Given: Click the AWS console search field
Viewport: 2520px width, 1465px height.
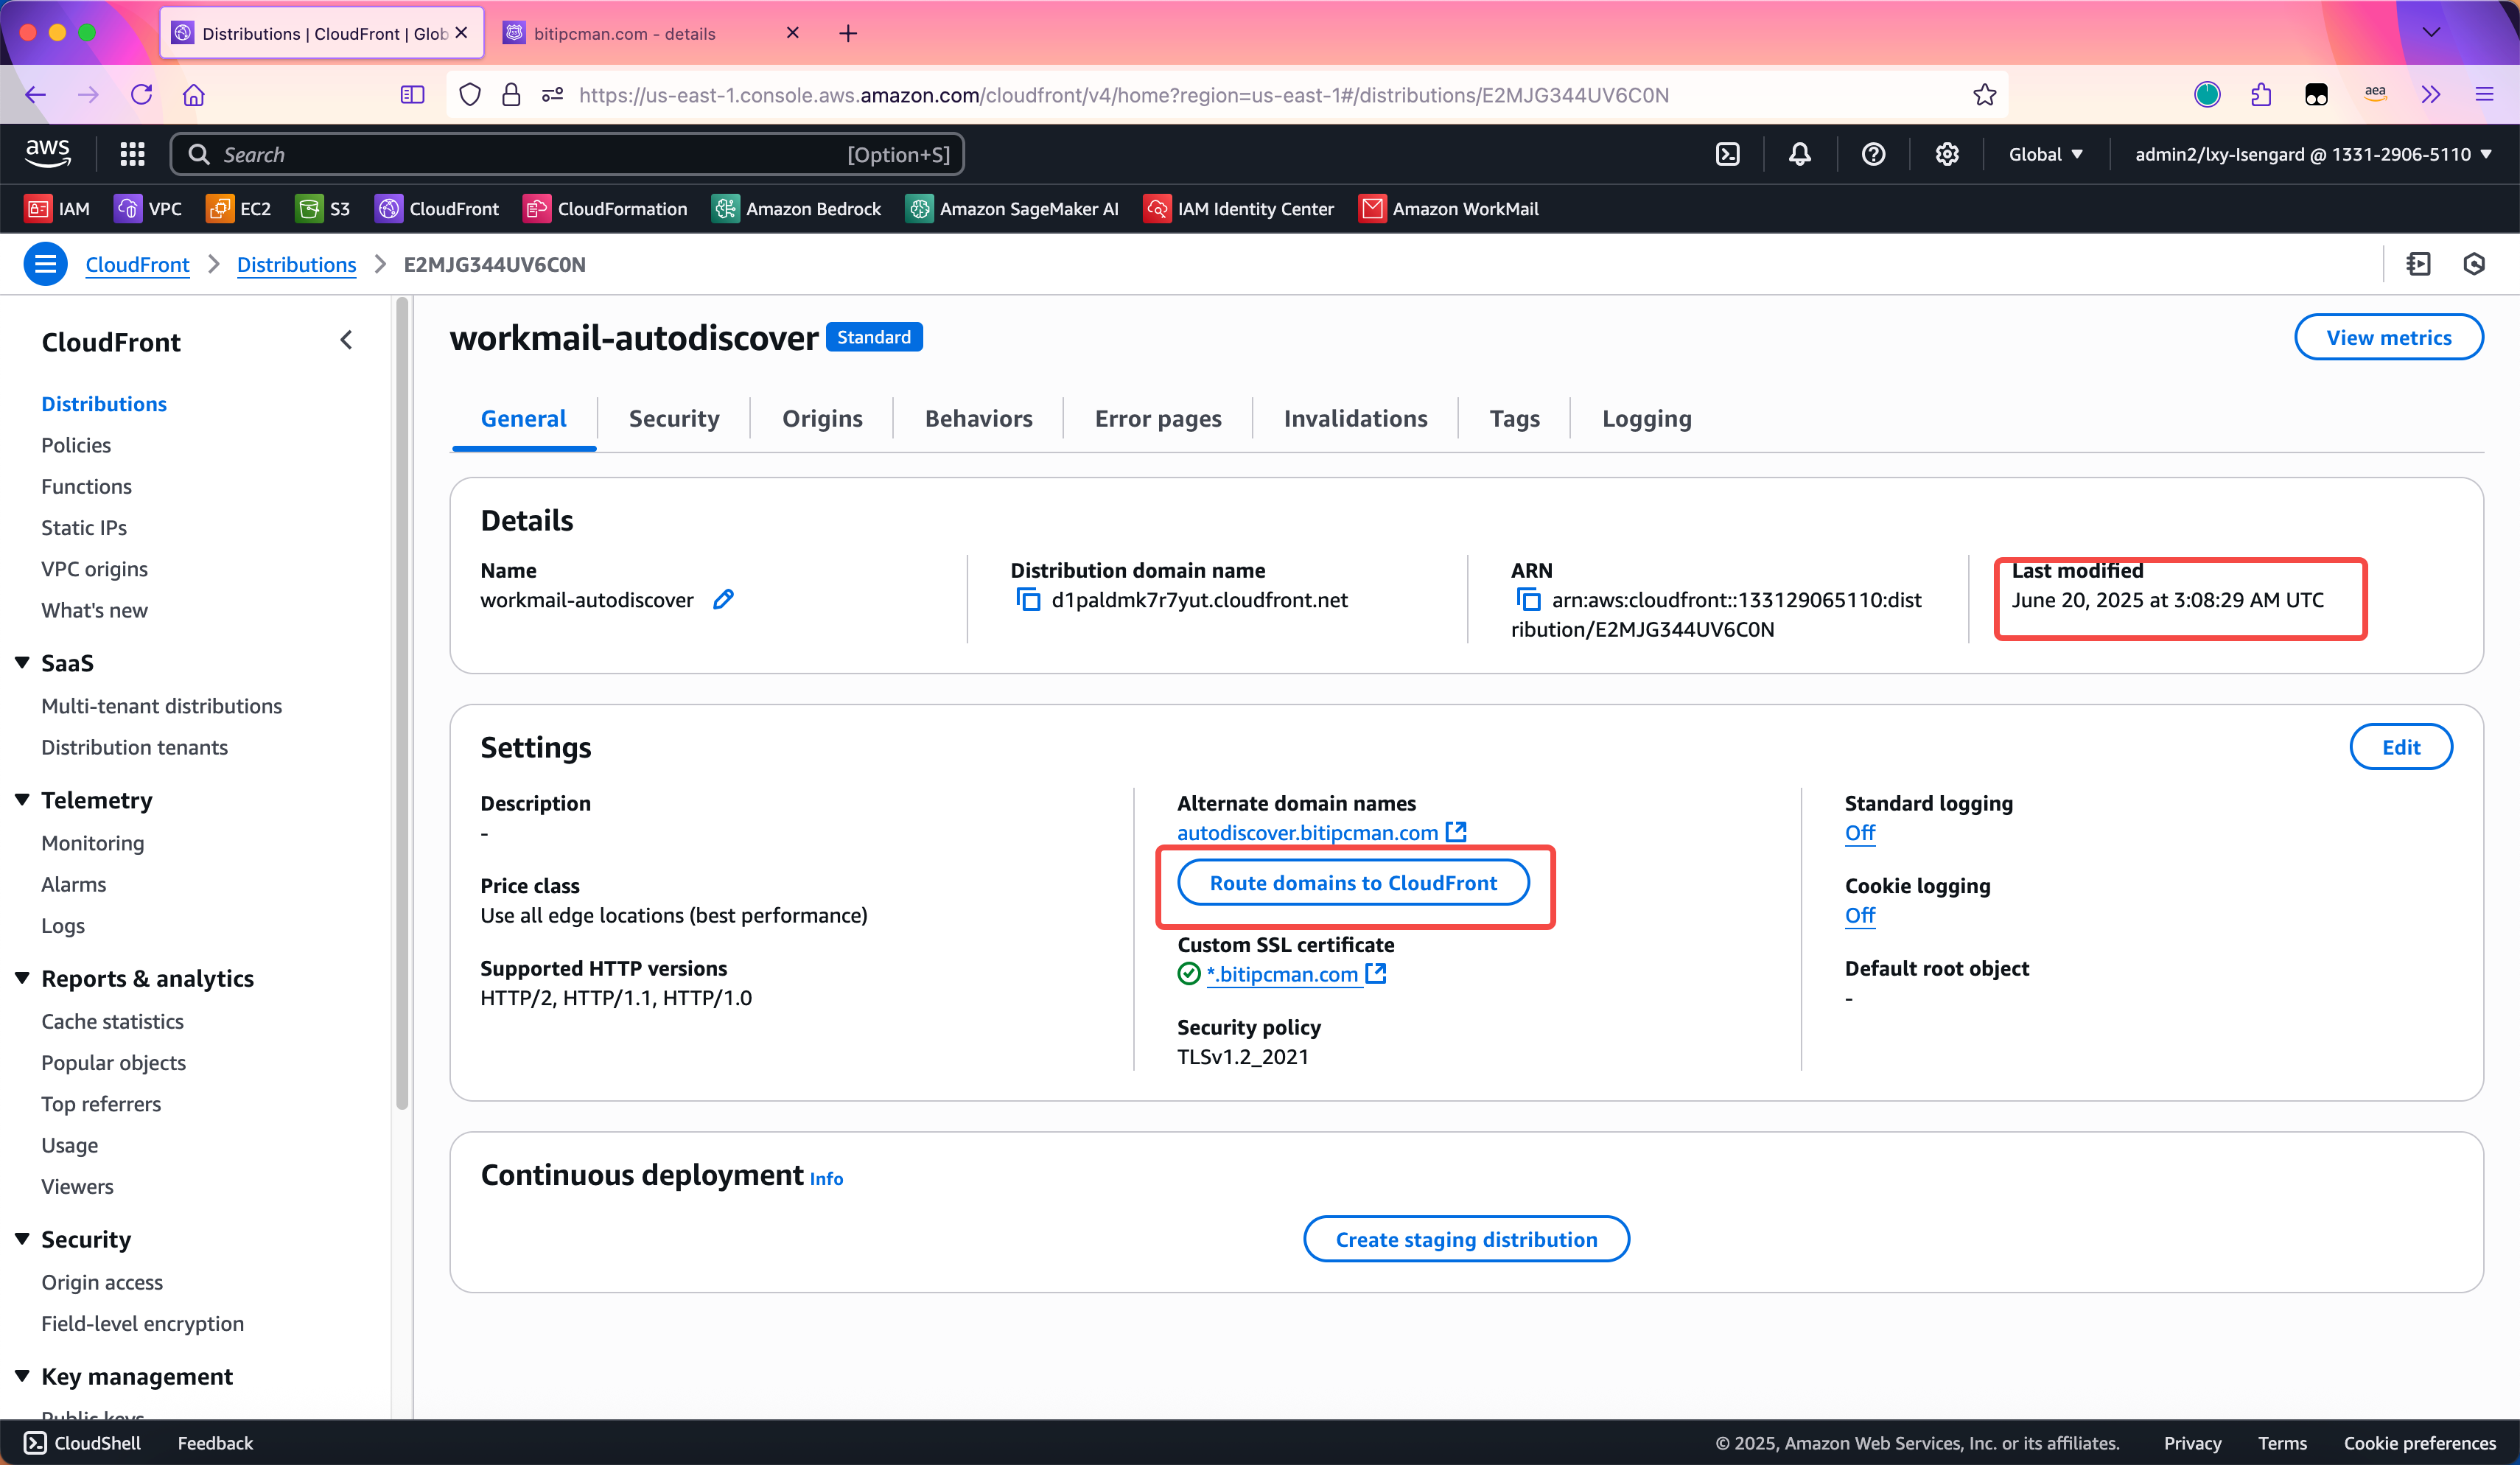Looking at the screenshot, I should pos(567,154).
